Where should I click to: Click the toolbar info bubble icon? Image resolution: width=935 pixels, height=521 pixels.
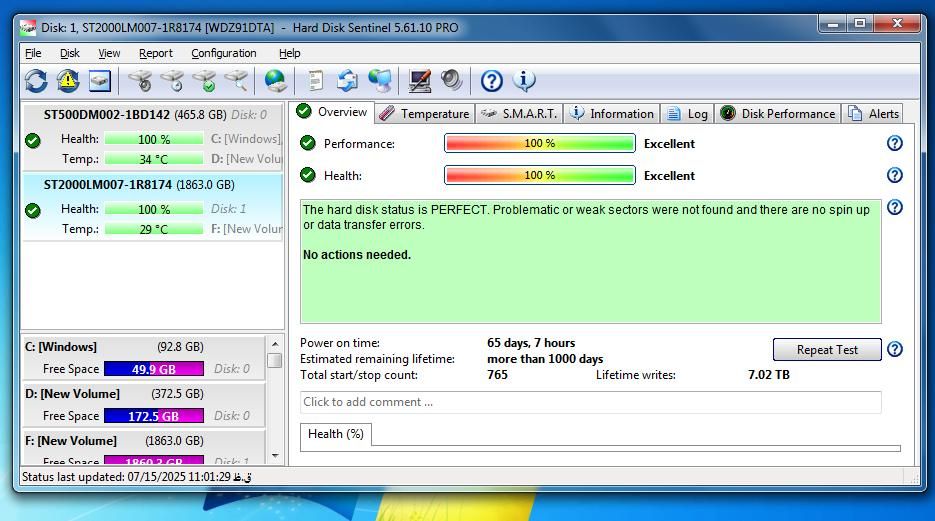(524, 80)
